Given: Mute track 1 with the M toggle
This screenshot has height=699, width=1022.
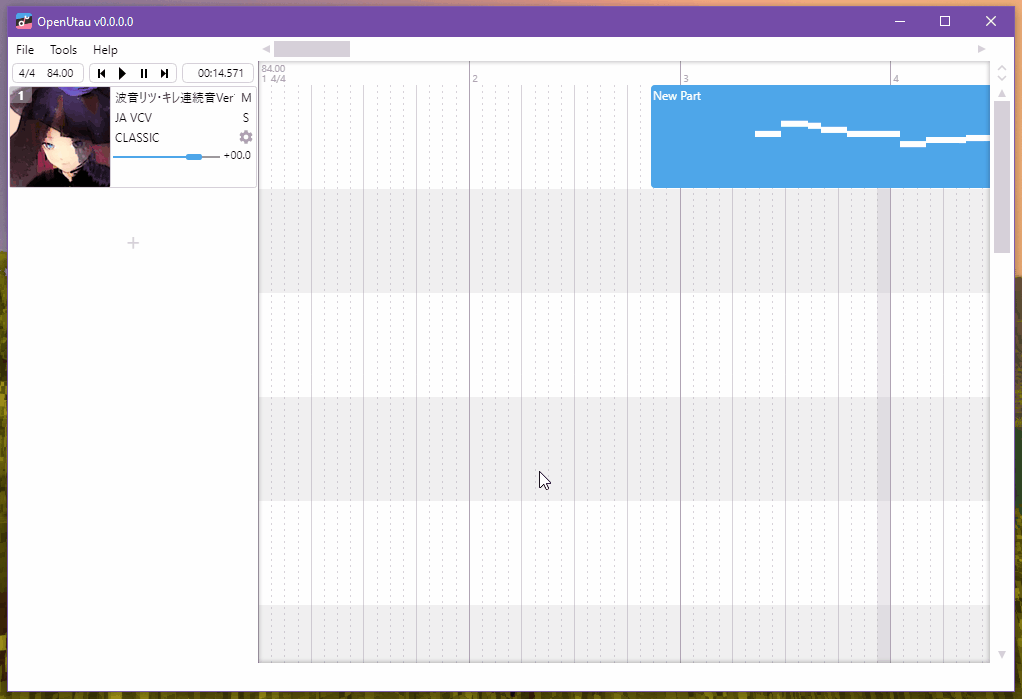Looking at the screenshot, I should coord(246,97).
